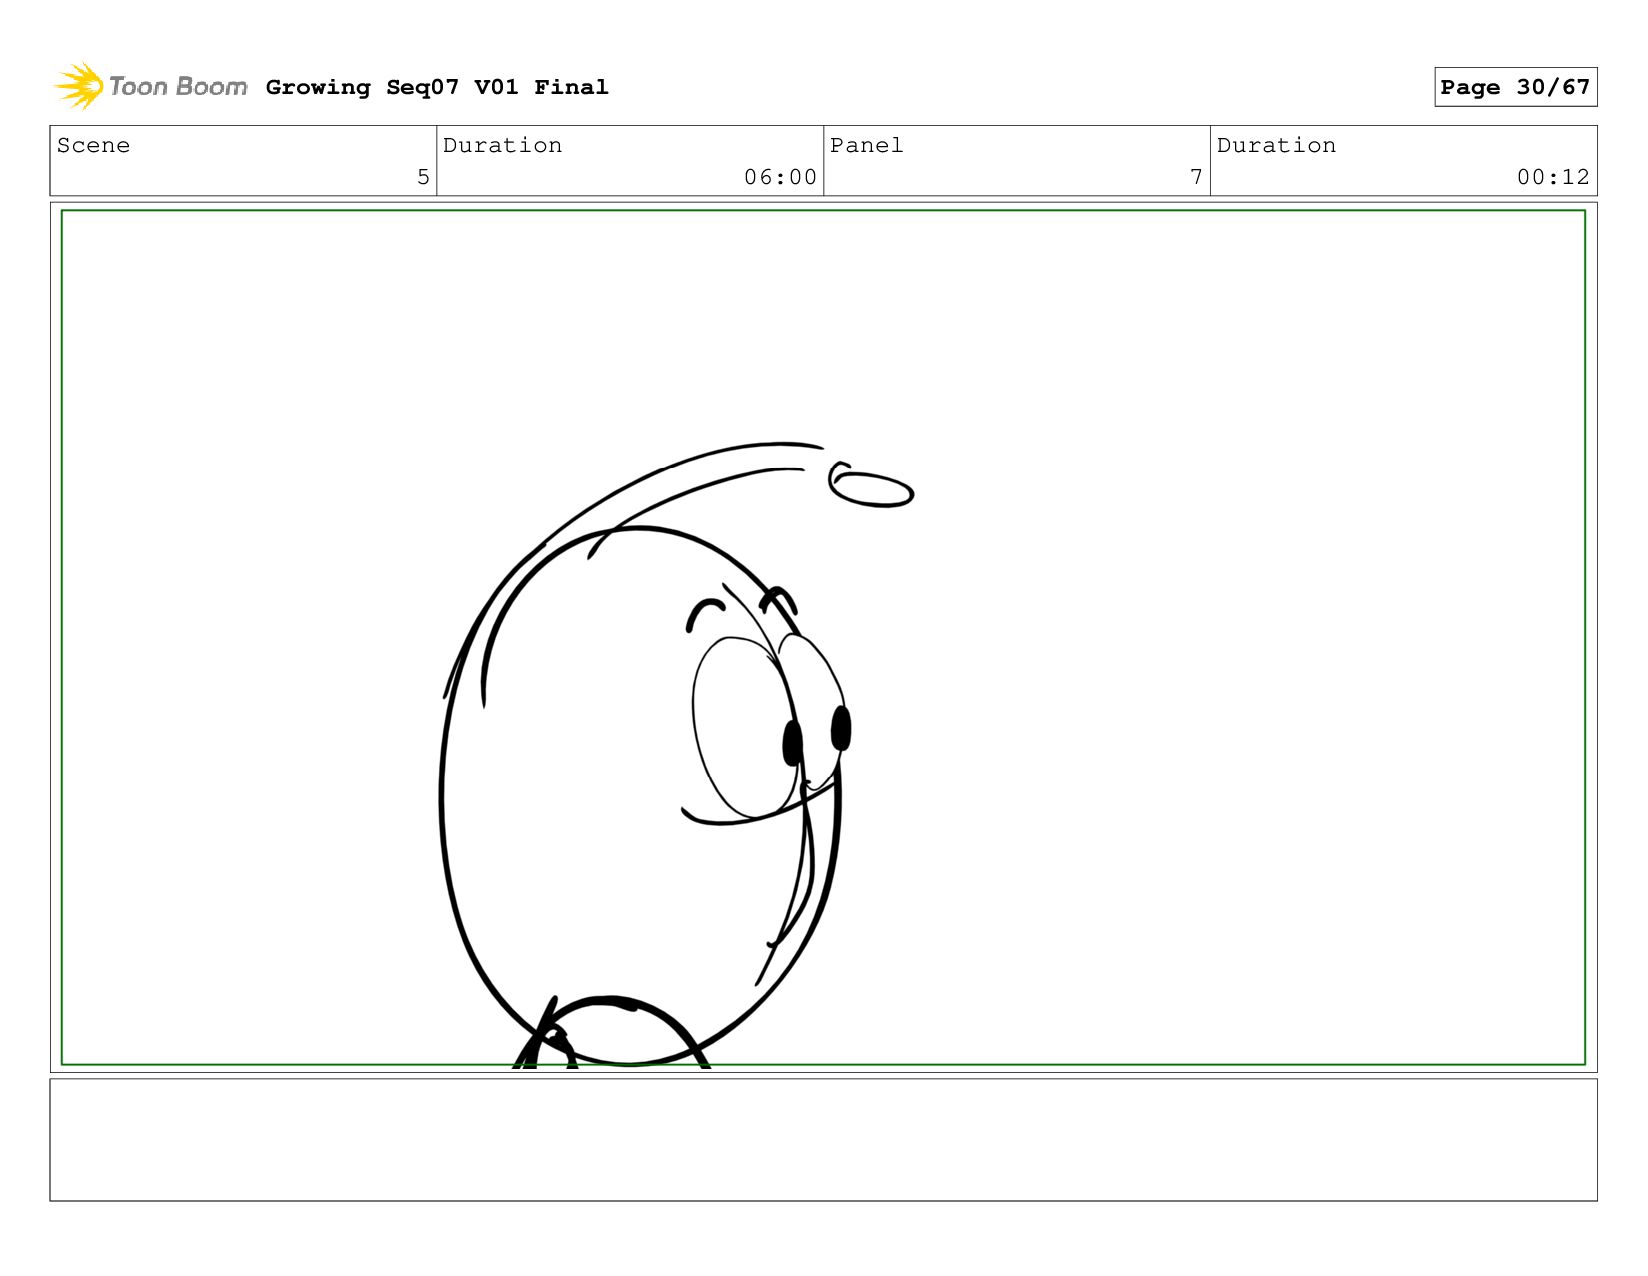The image size is (1648, 1276).
Task: Select panel number value '7'
Action: coord(1196,177)
